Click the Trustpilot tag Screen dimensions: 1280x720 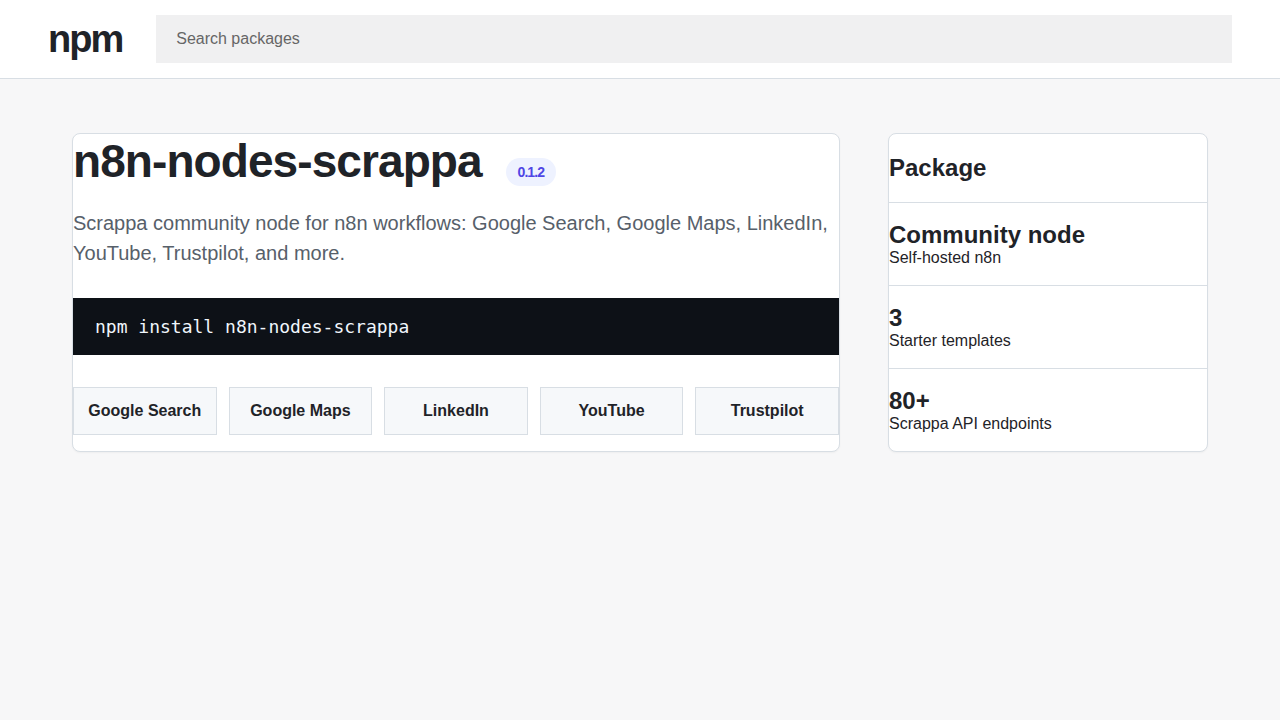click(766, 410)
